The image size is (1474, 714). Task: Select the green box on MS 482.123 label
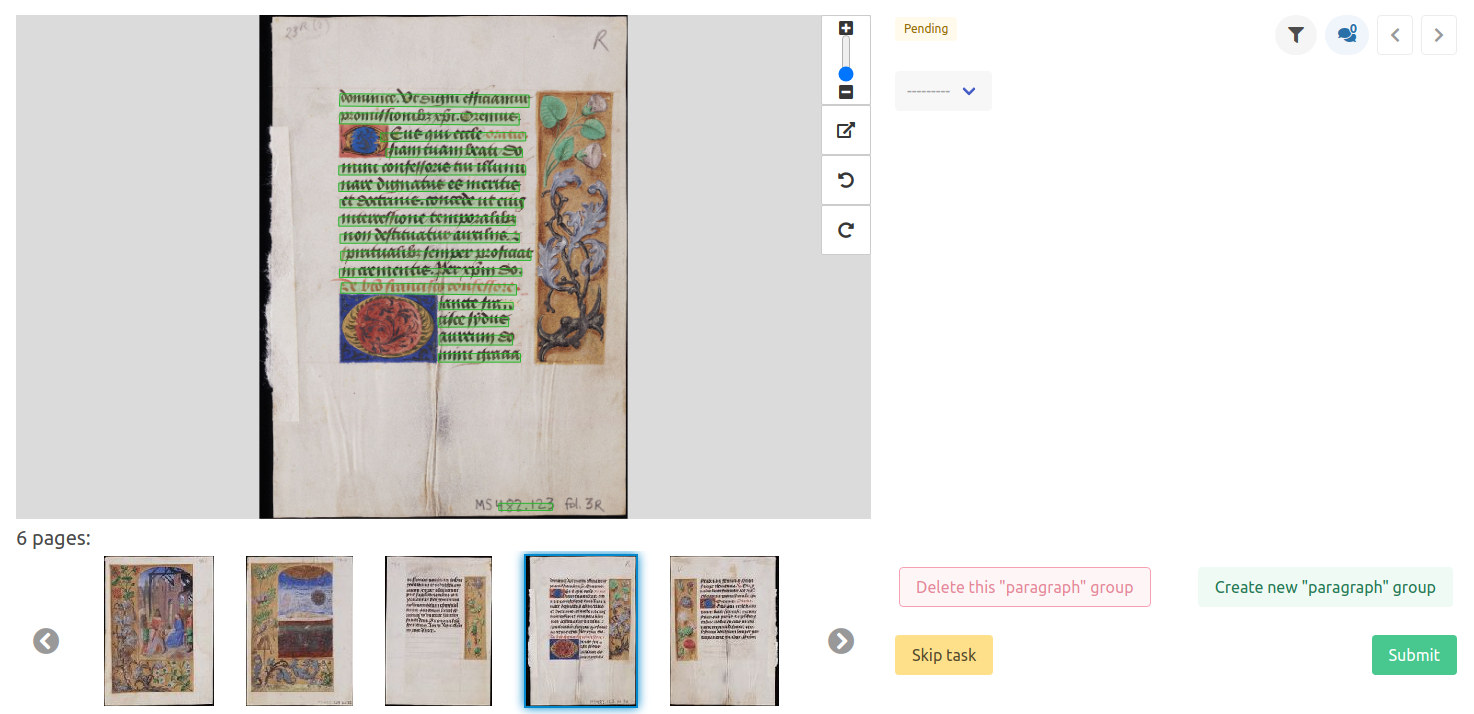pyautogui.click(x=525, y=505)
